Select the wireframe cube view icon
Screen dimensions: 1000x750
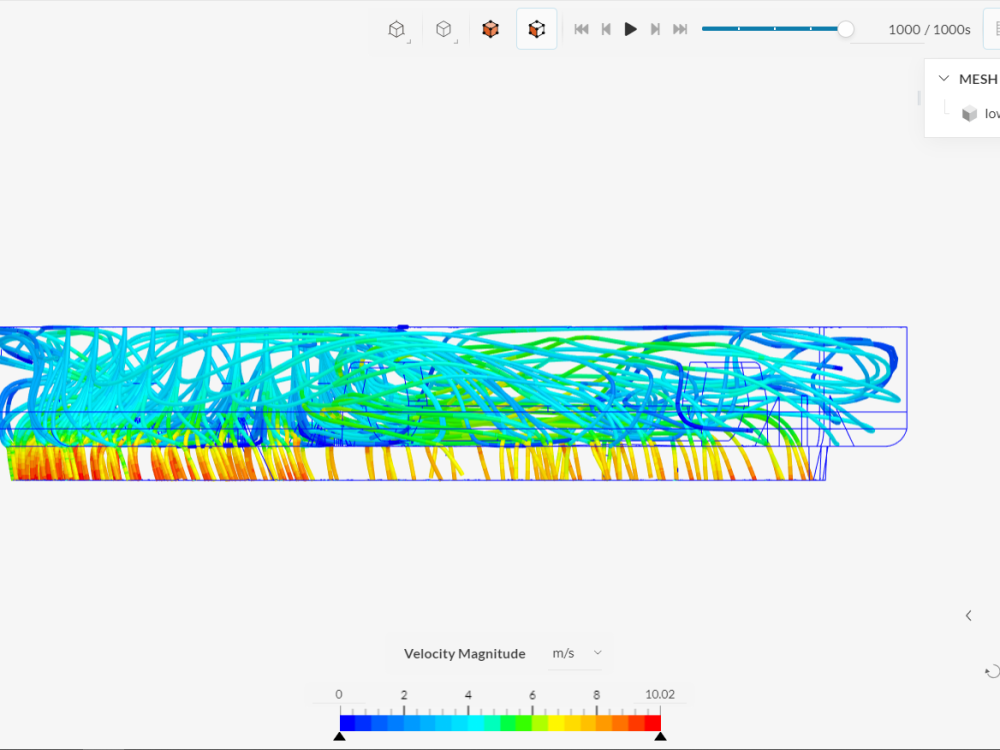(x=397, y=29)
